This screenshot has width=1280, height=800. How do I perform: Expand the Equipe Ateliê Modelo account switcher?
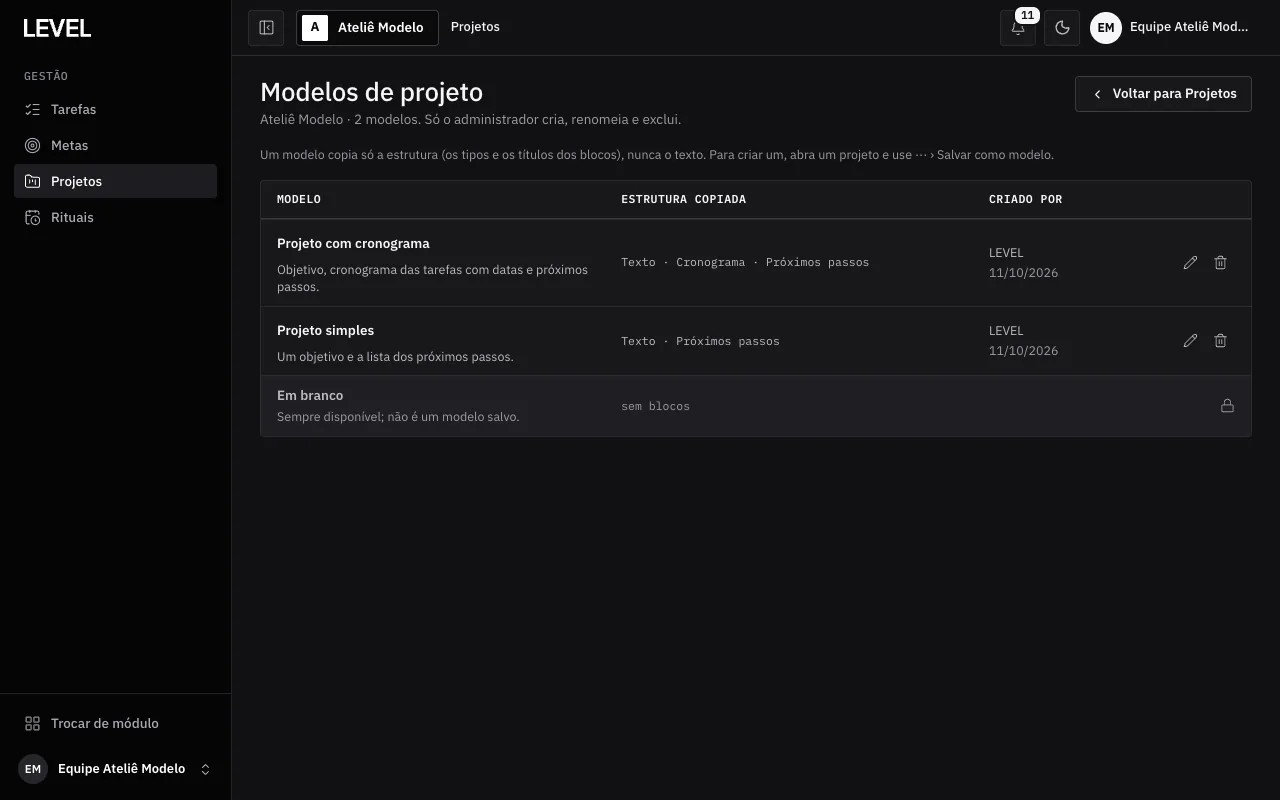pos(115,769)
